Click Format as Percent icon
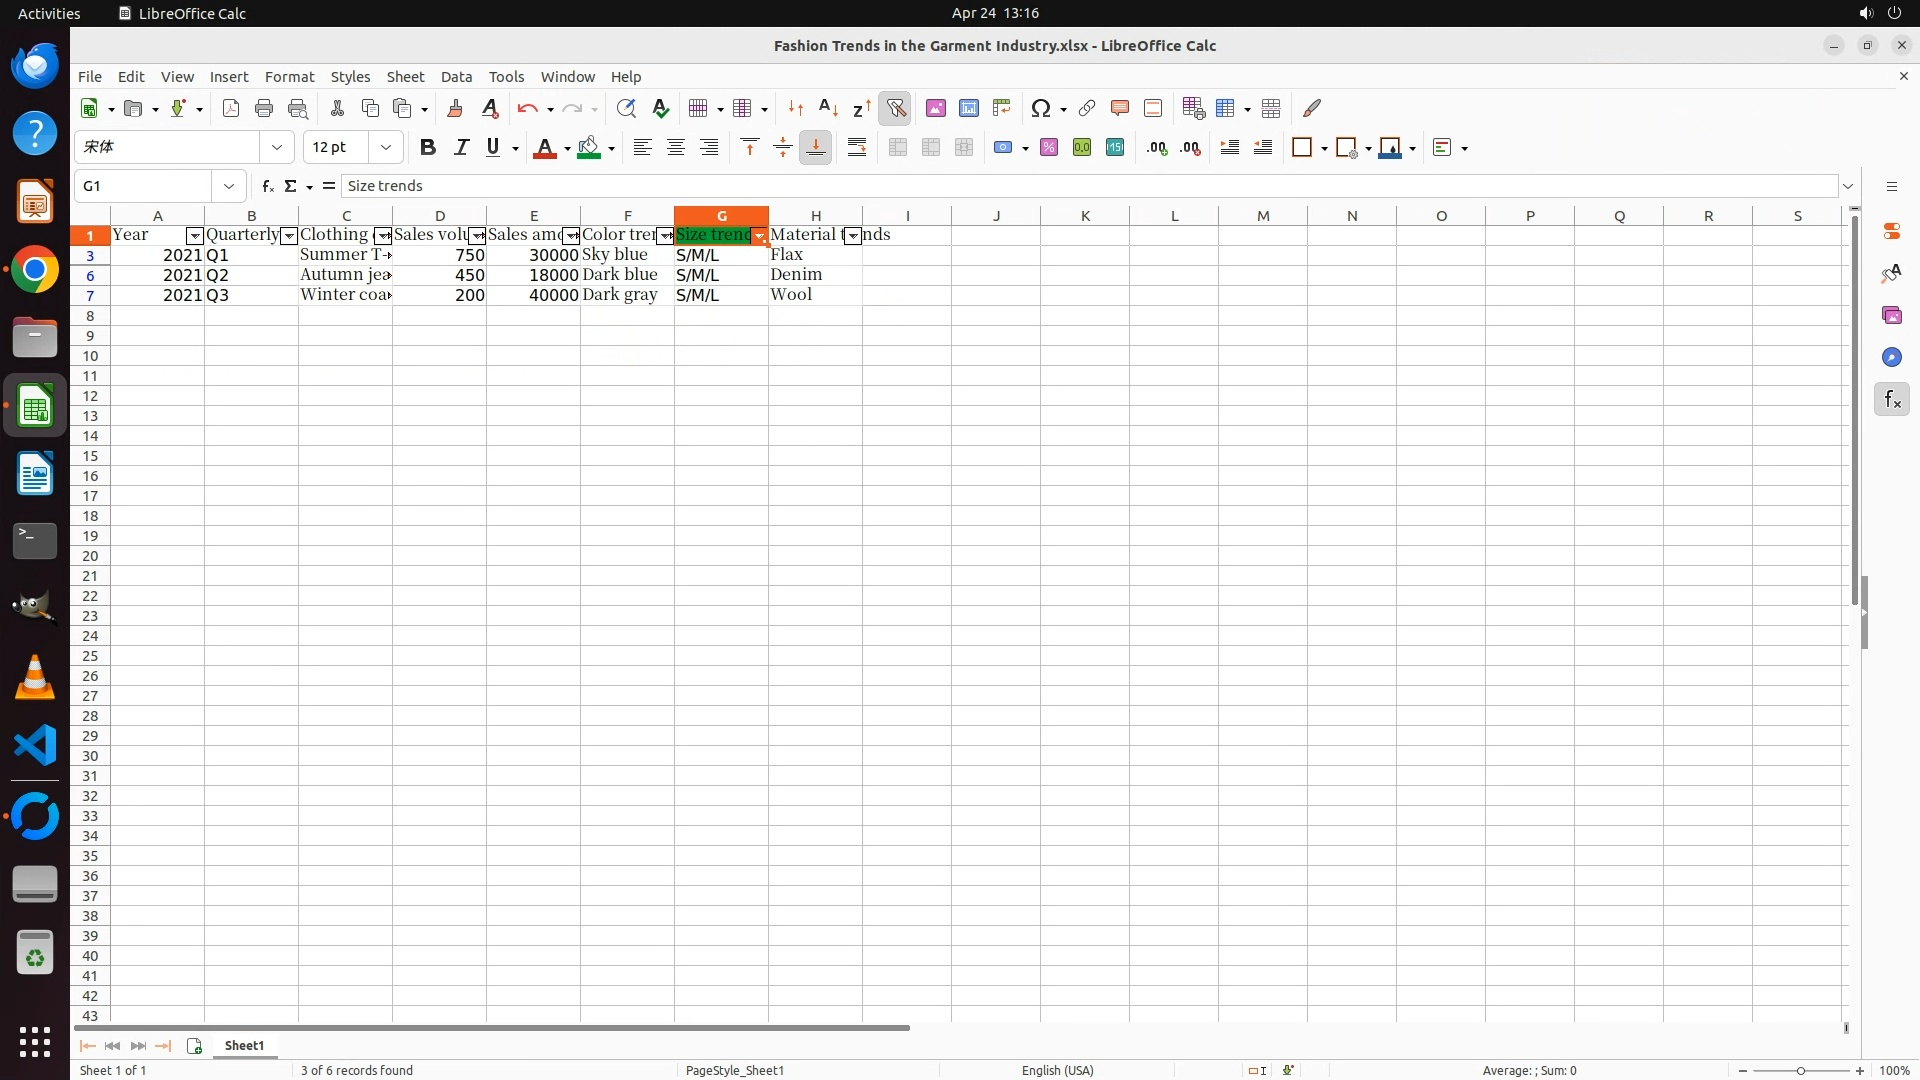The image size is (1920, 1080). (x=1048, y=148)
